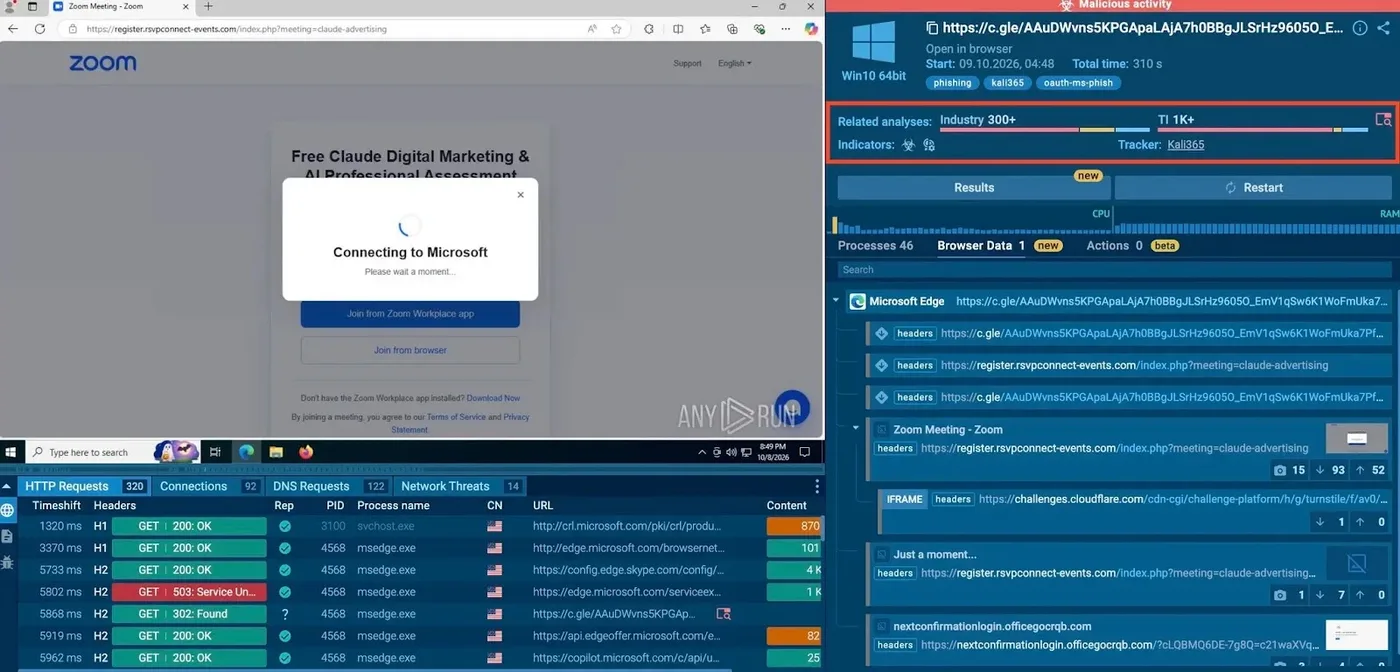Launch Firefox from the taskbar
Viewport: 1400px width, 672px height.
306,452
